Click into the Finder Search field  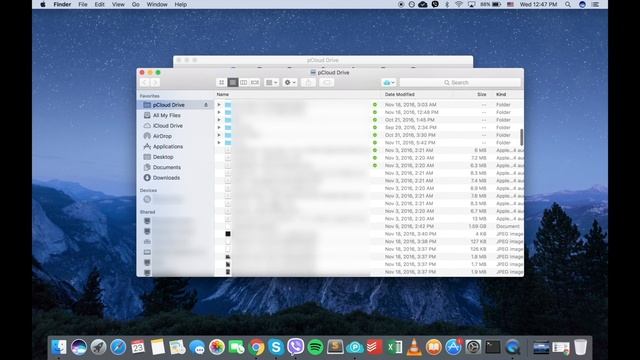(460, 82)
